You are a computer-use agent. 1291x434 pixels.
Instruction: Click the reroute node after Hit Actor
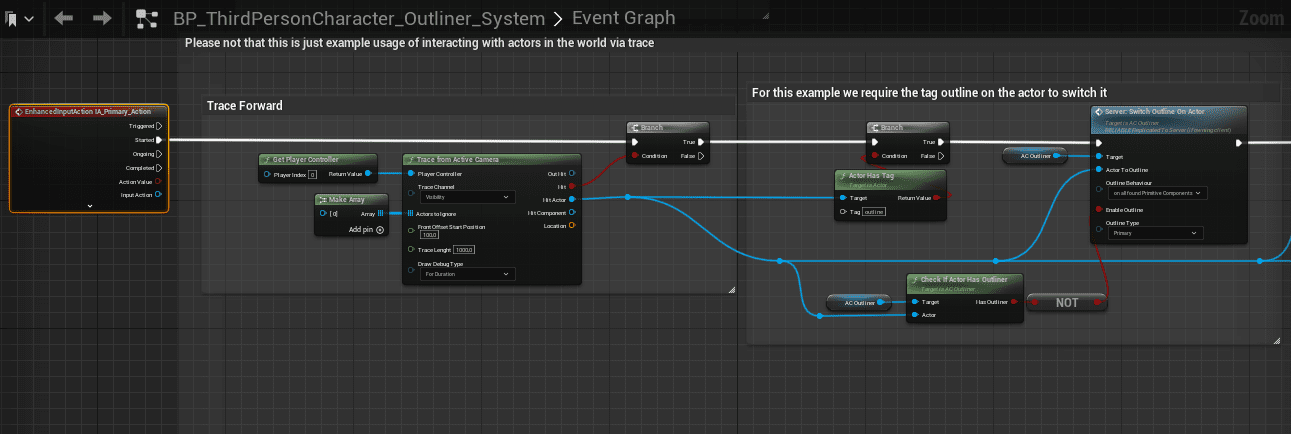(x=627, y=198)
